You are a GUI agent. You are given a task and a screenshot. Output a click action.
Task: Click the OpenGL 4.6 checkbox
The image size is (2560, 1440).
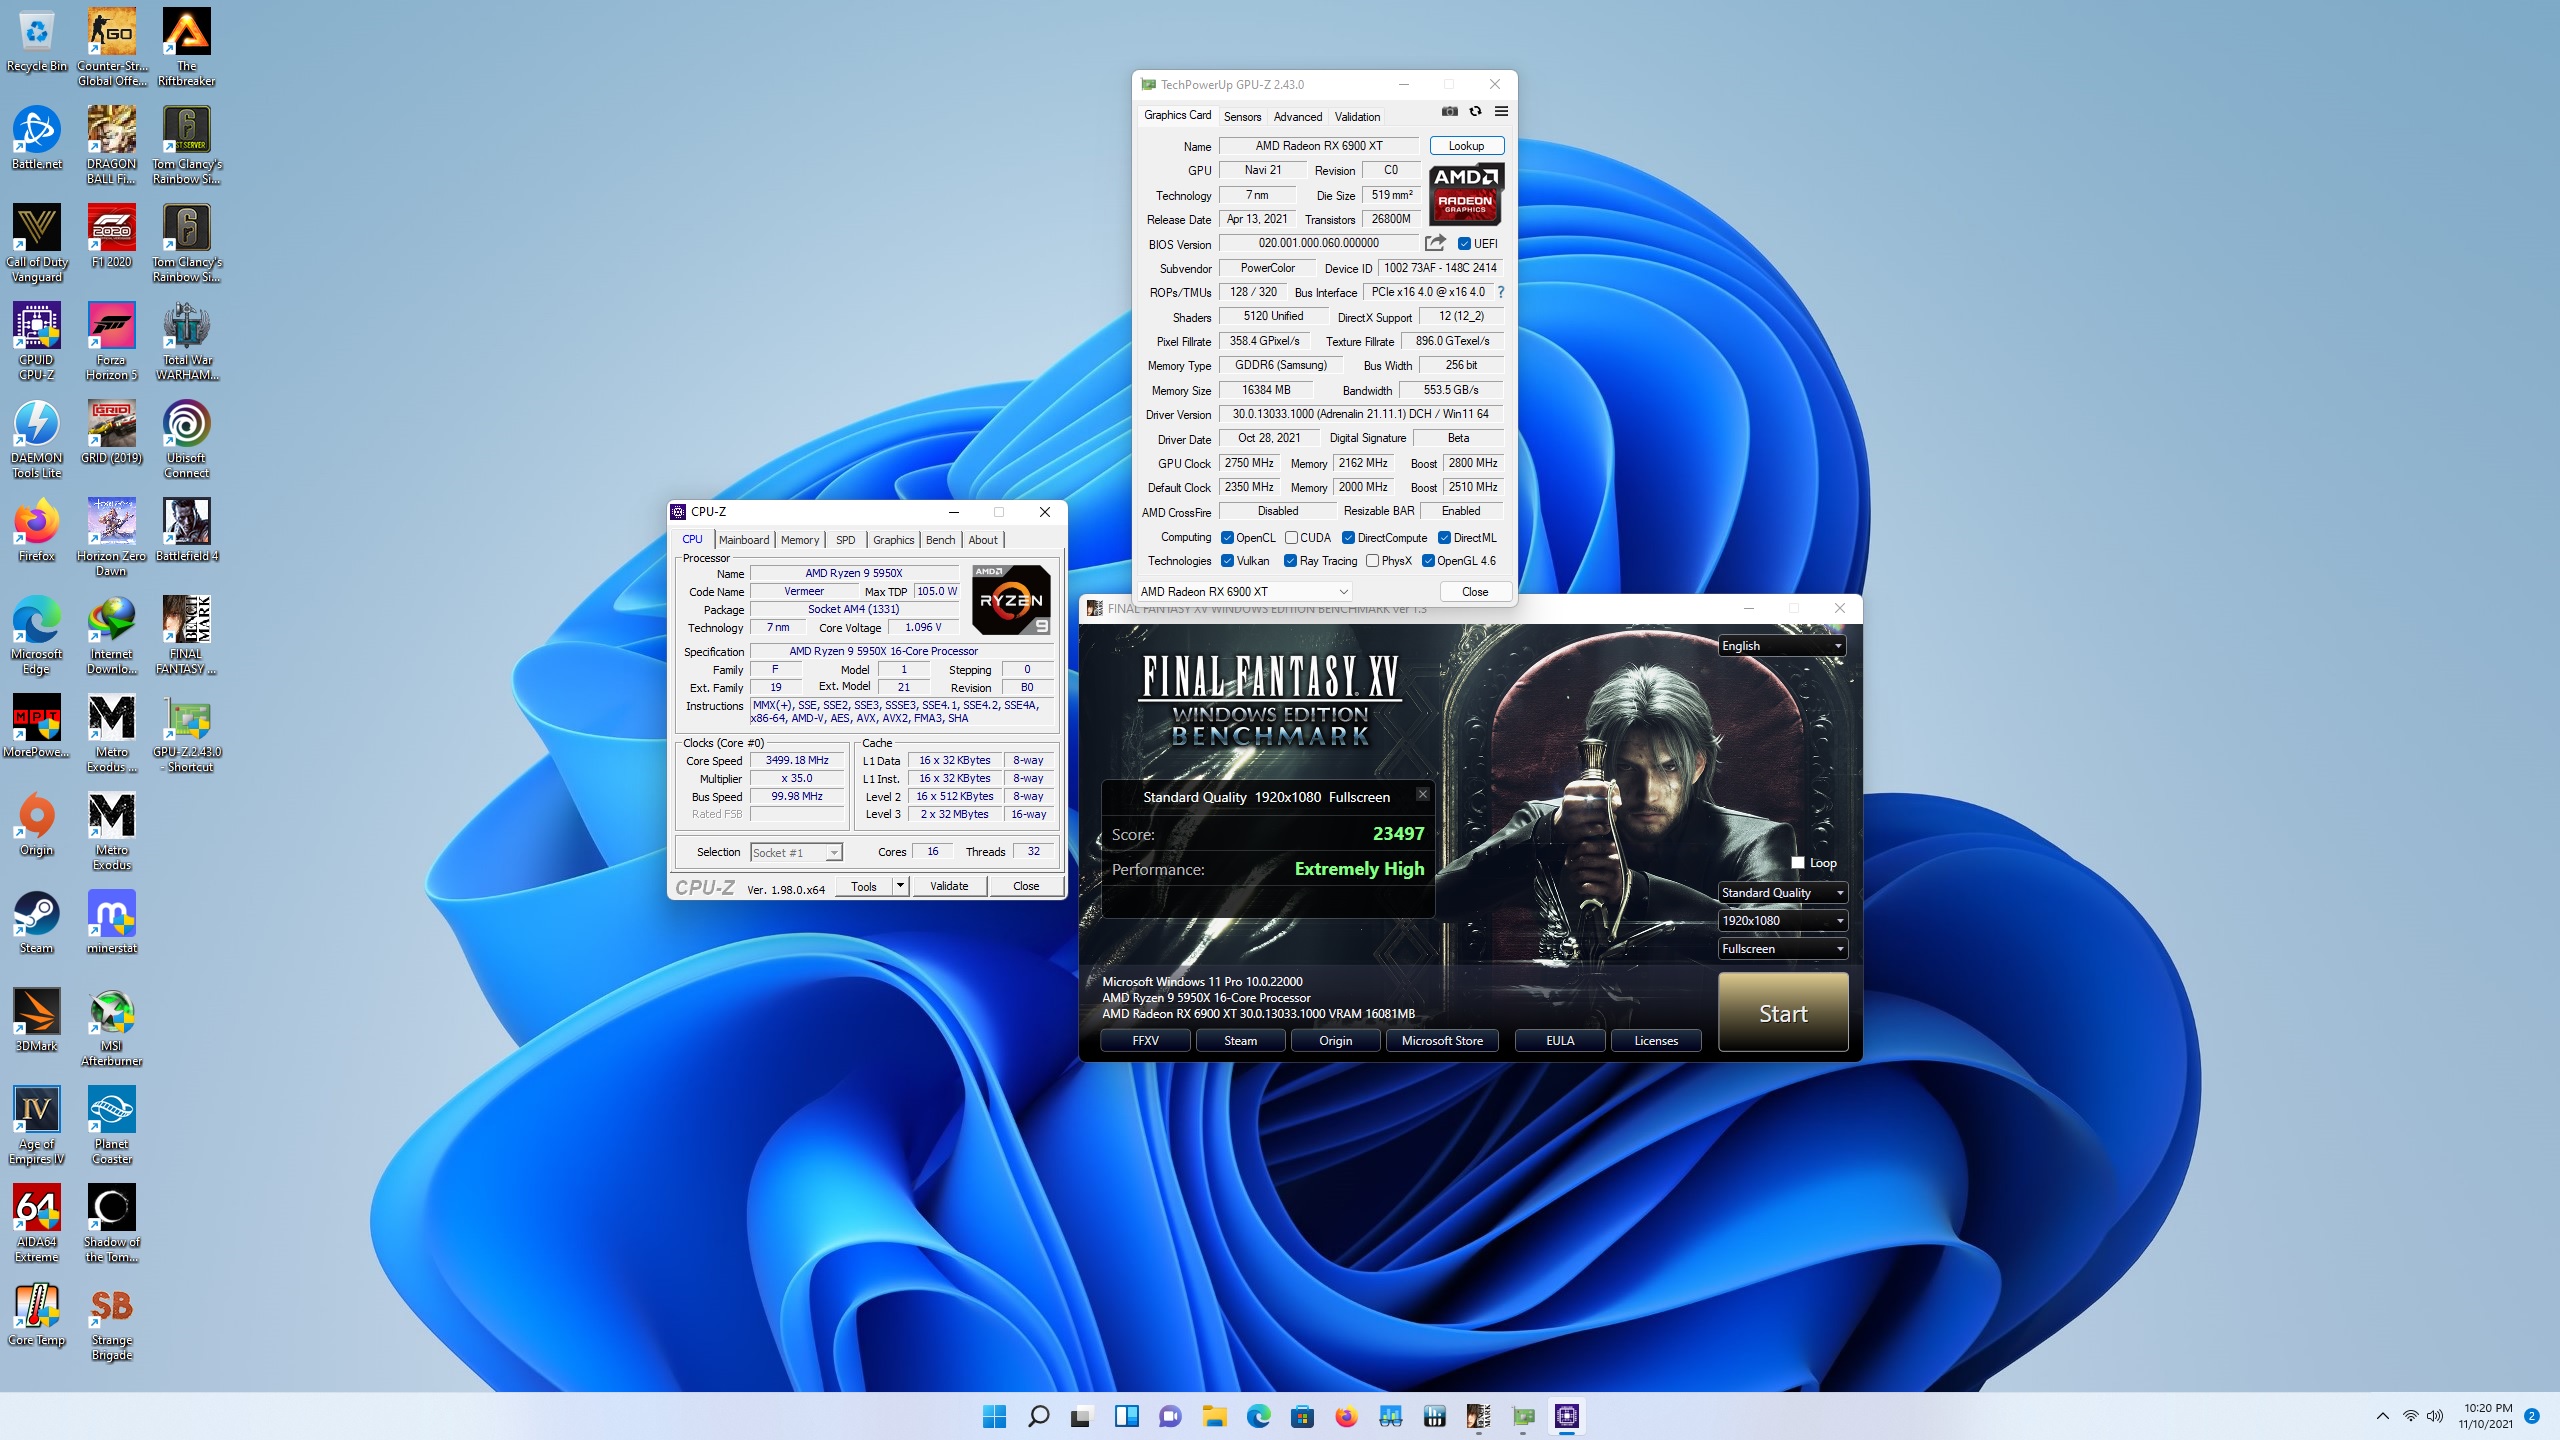point(1428,561)
